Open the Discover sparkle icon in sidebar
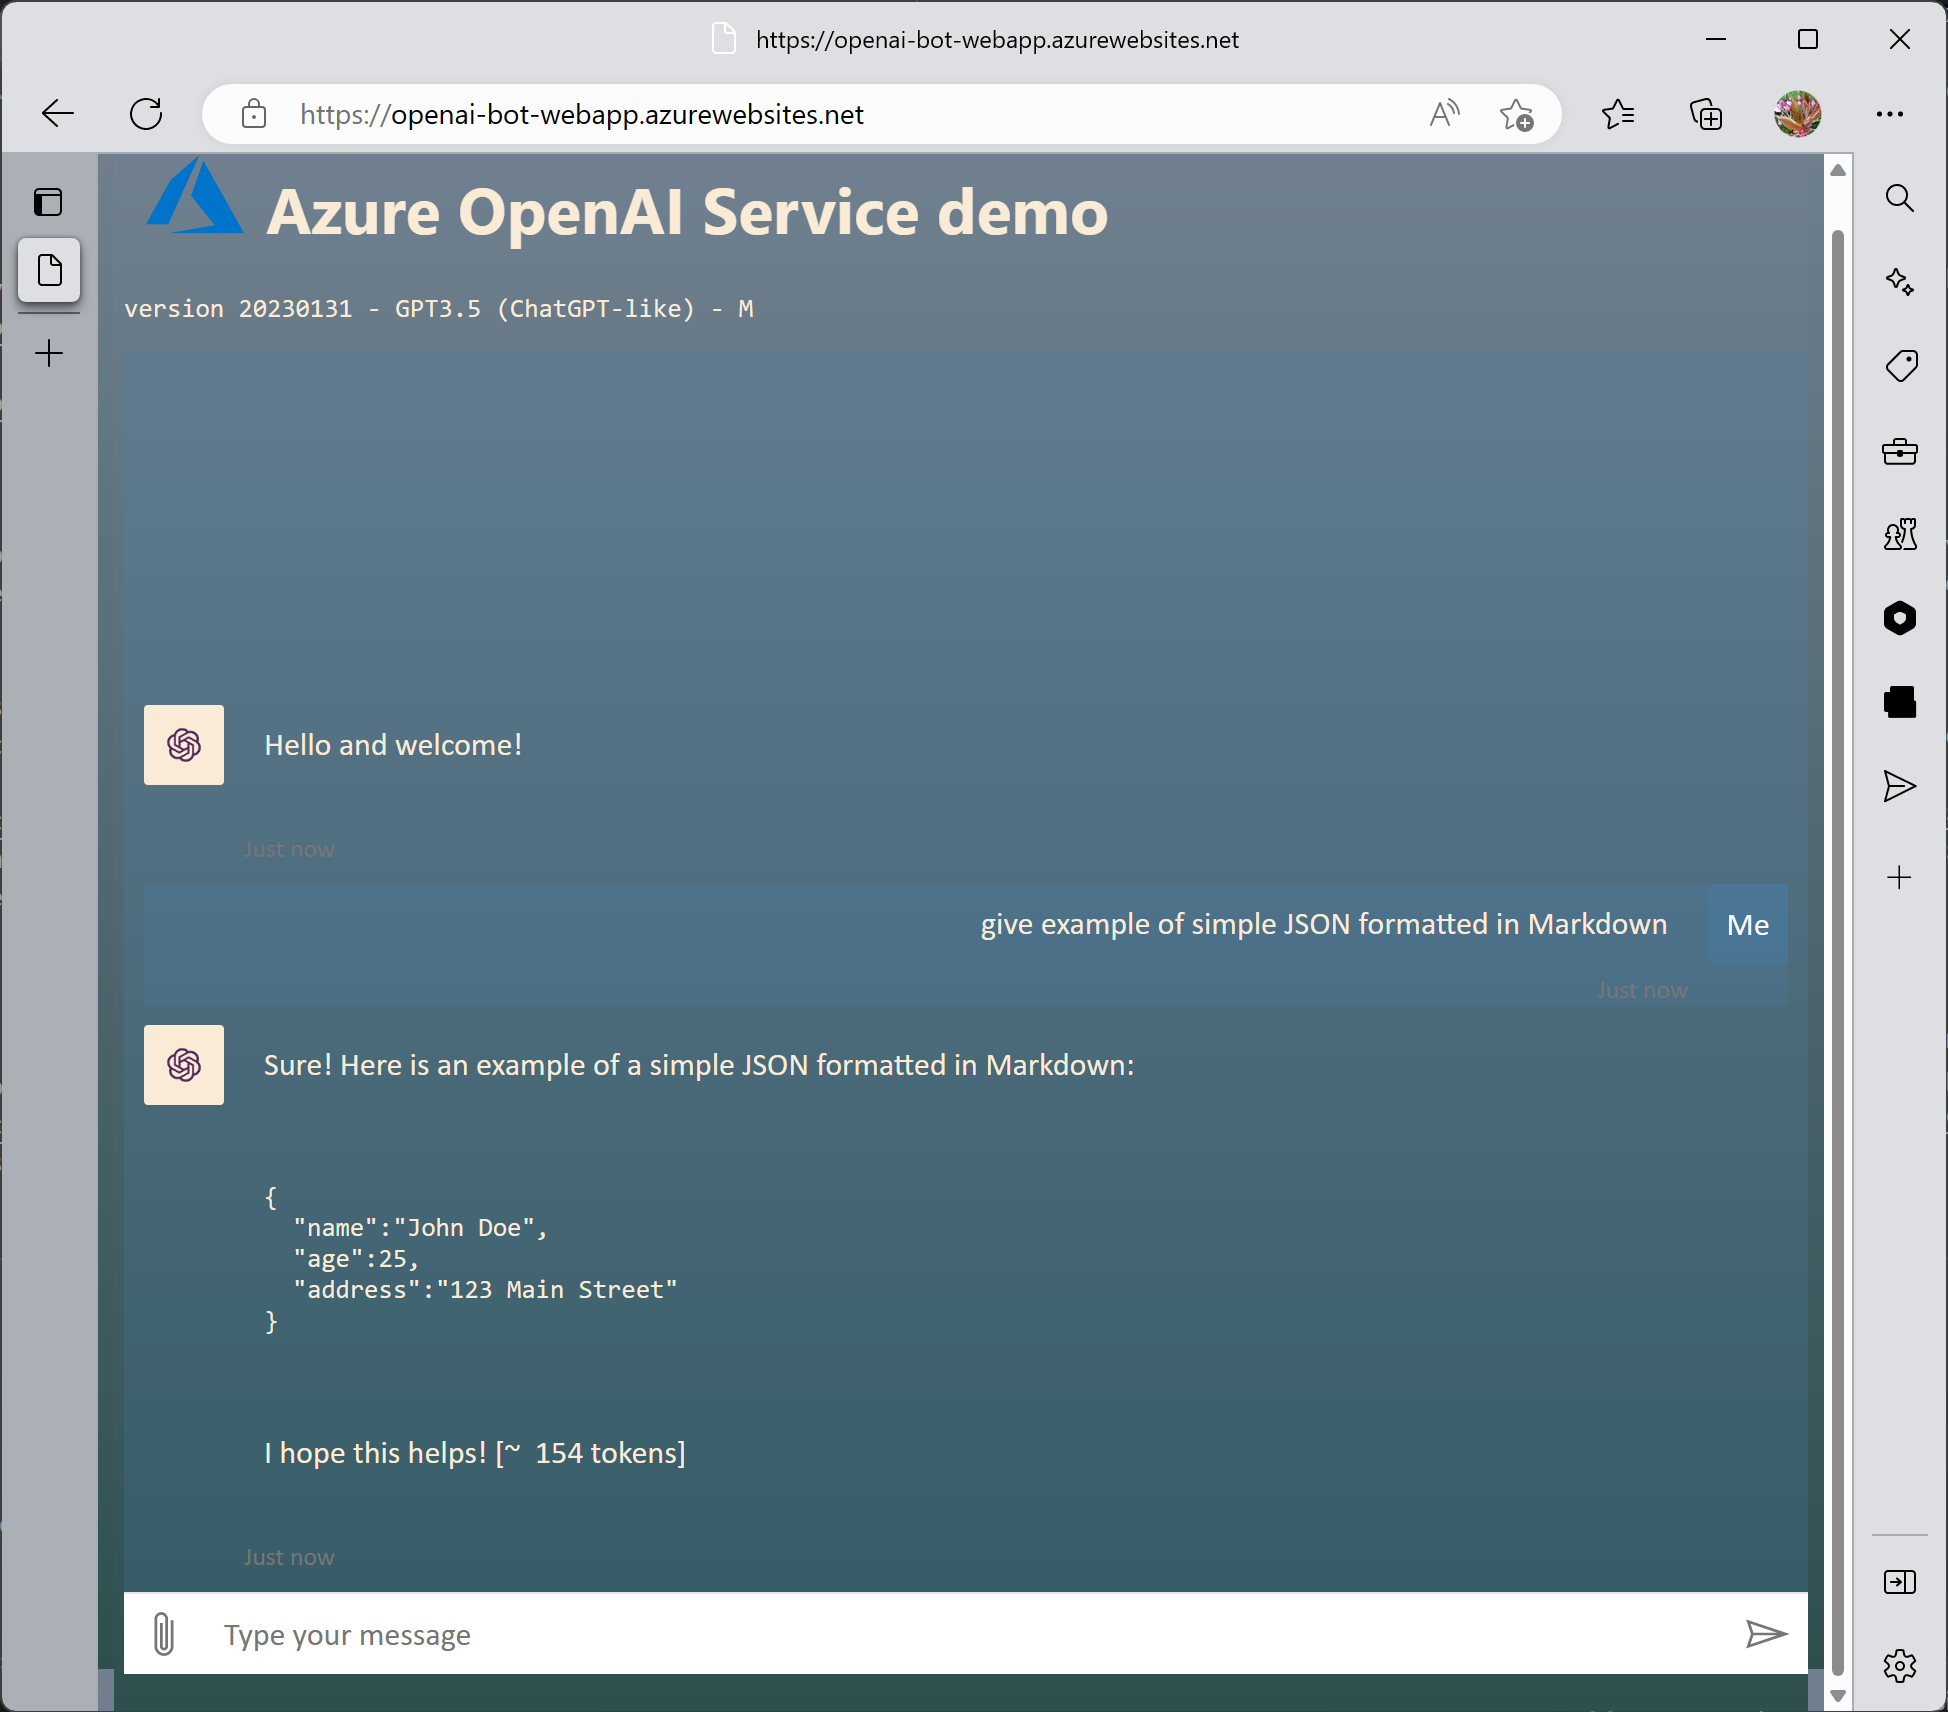 [1899, 282]
